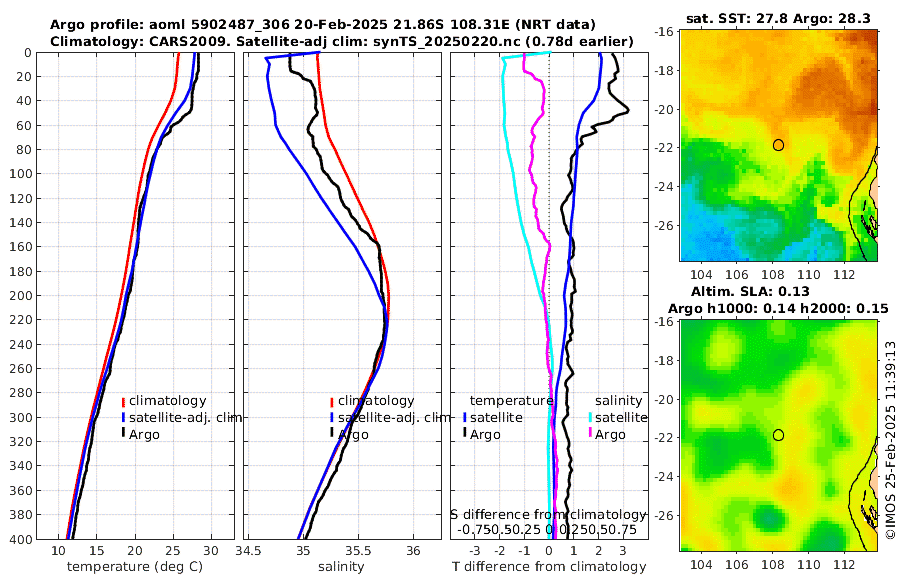Click blue satellite-adj legend swatch in salinity panel

point(332,418)
